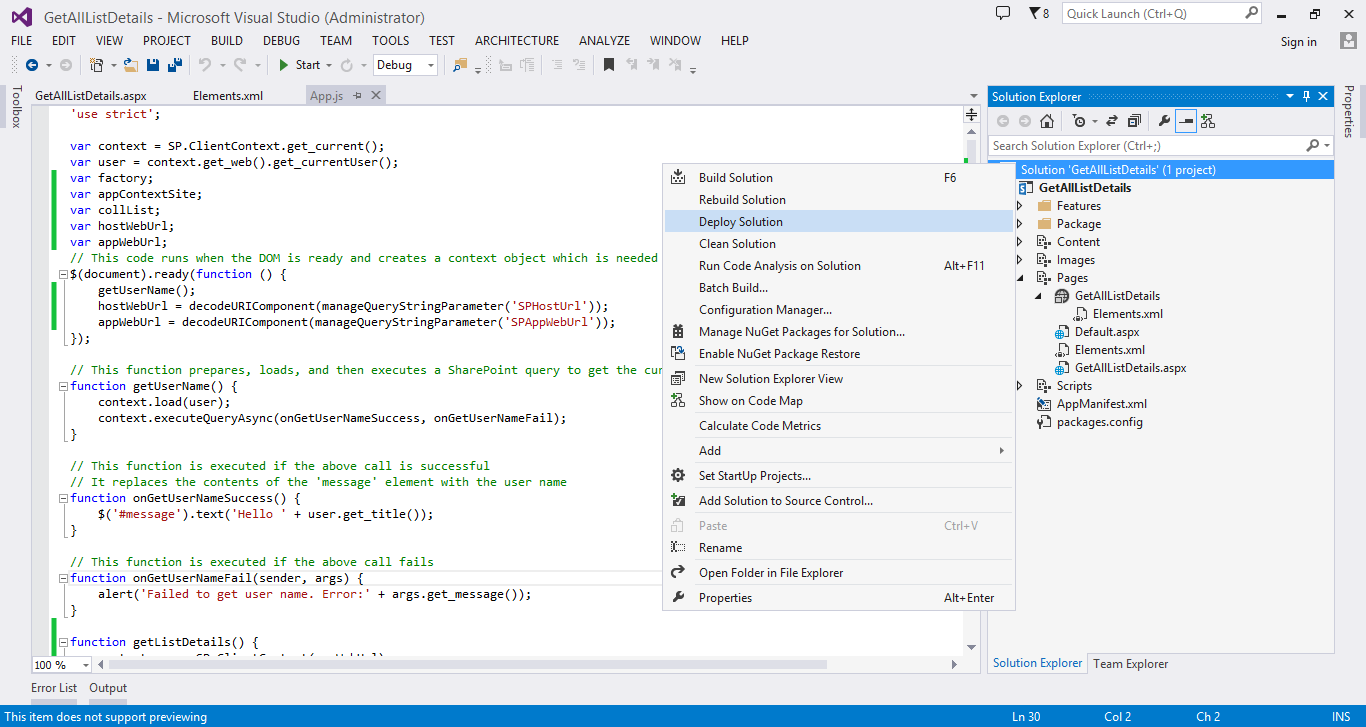The height and width of the screenshot is (727, 1366).
Task: Click the Quick Launch search magnifier icon
Action: [x=1251, y=13]
